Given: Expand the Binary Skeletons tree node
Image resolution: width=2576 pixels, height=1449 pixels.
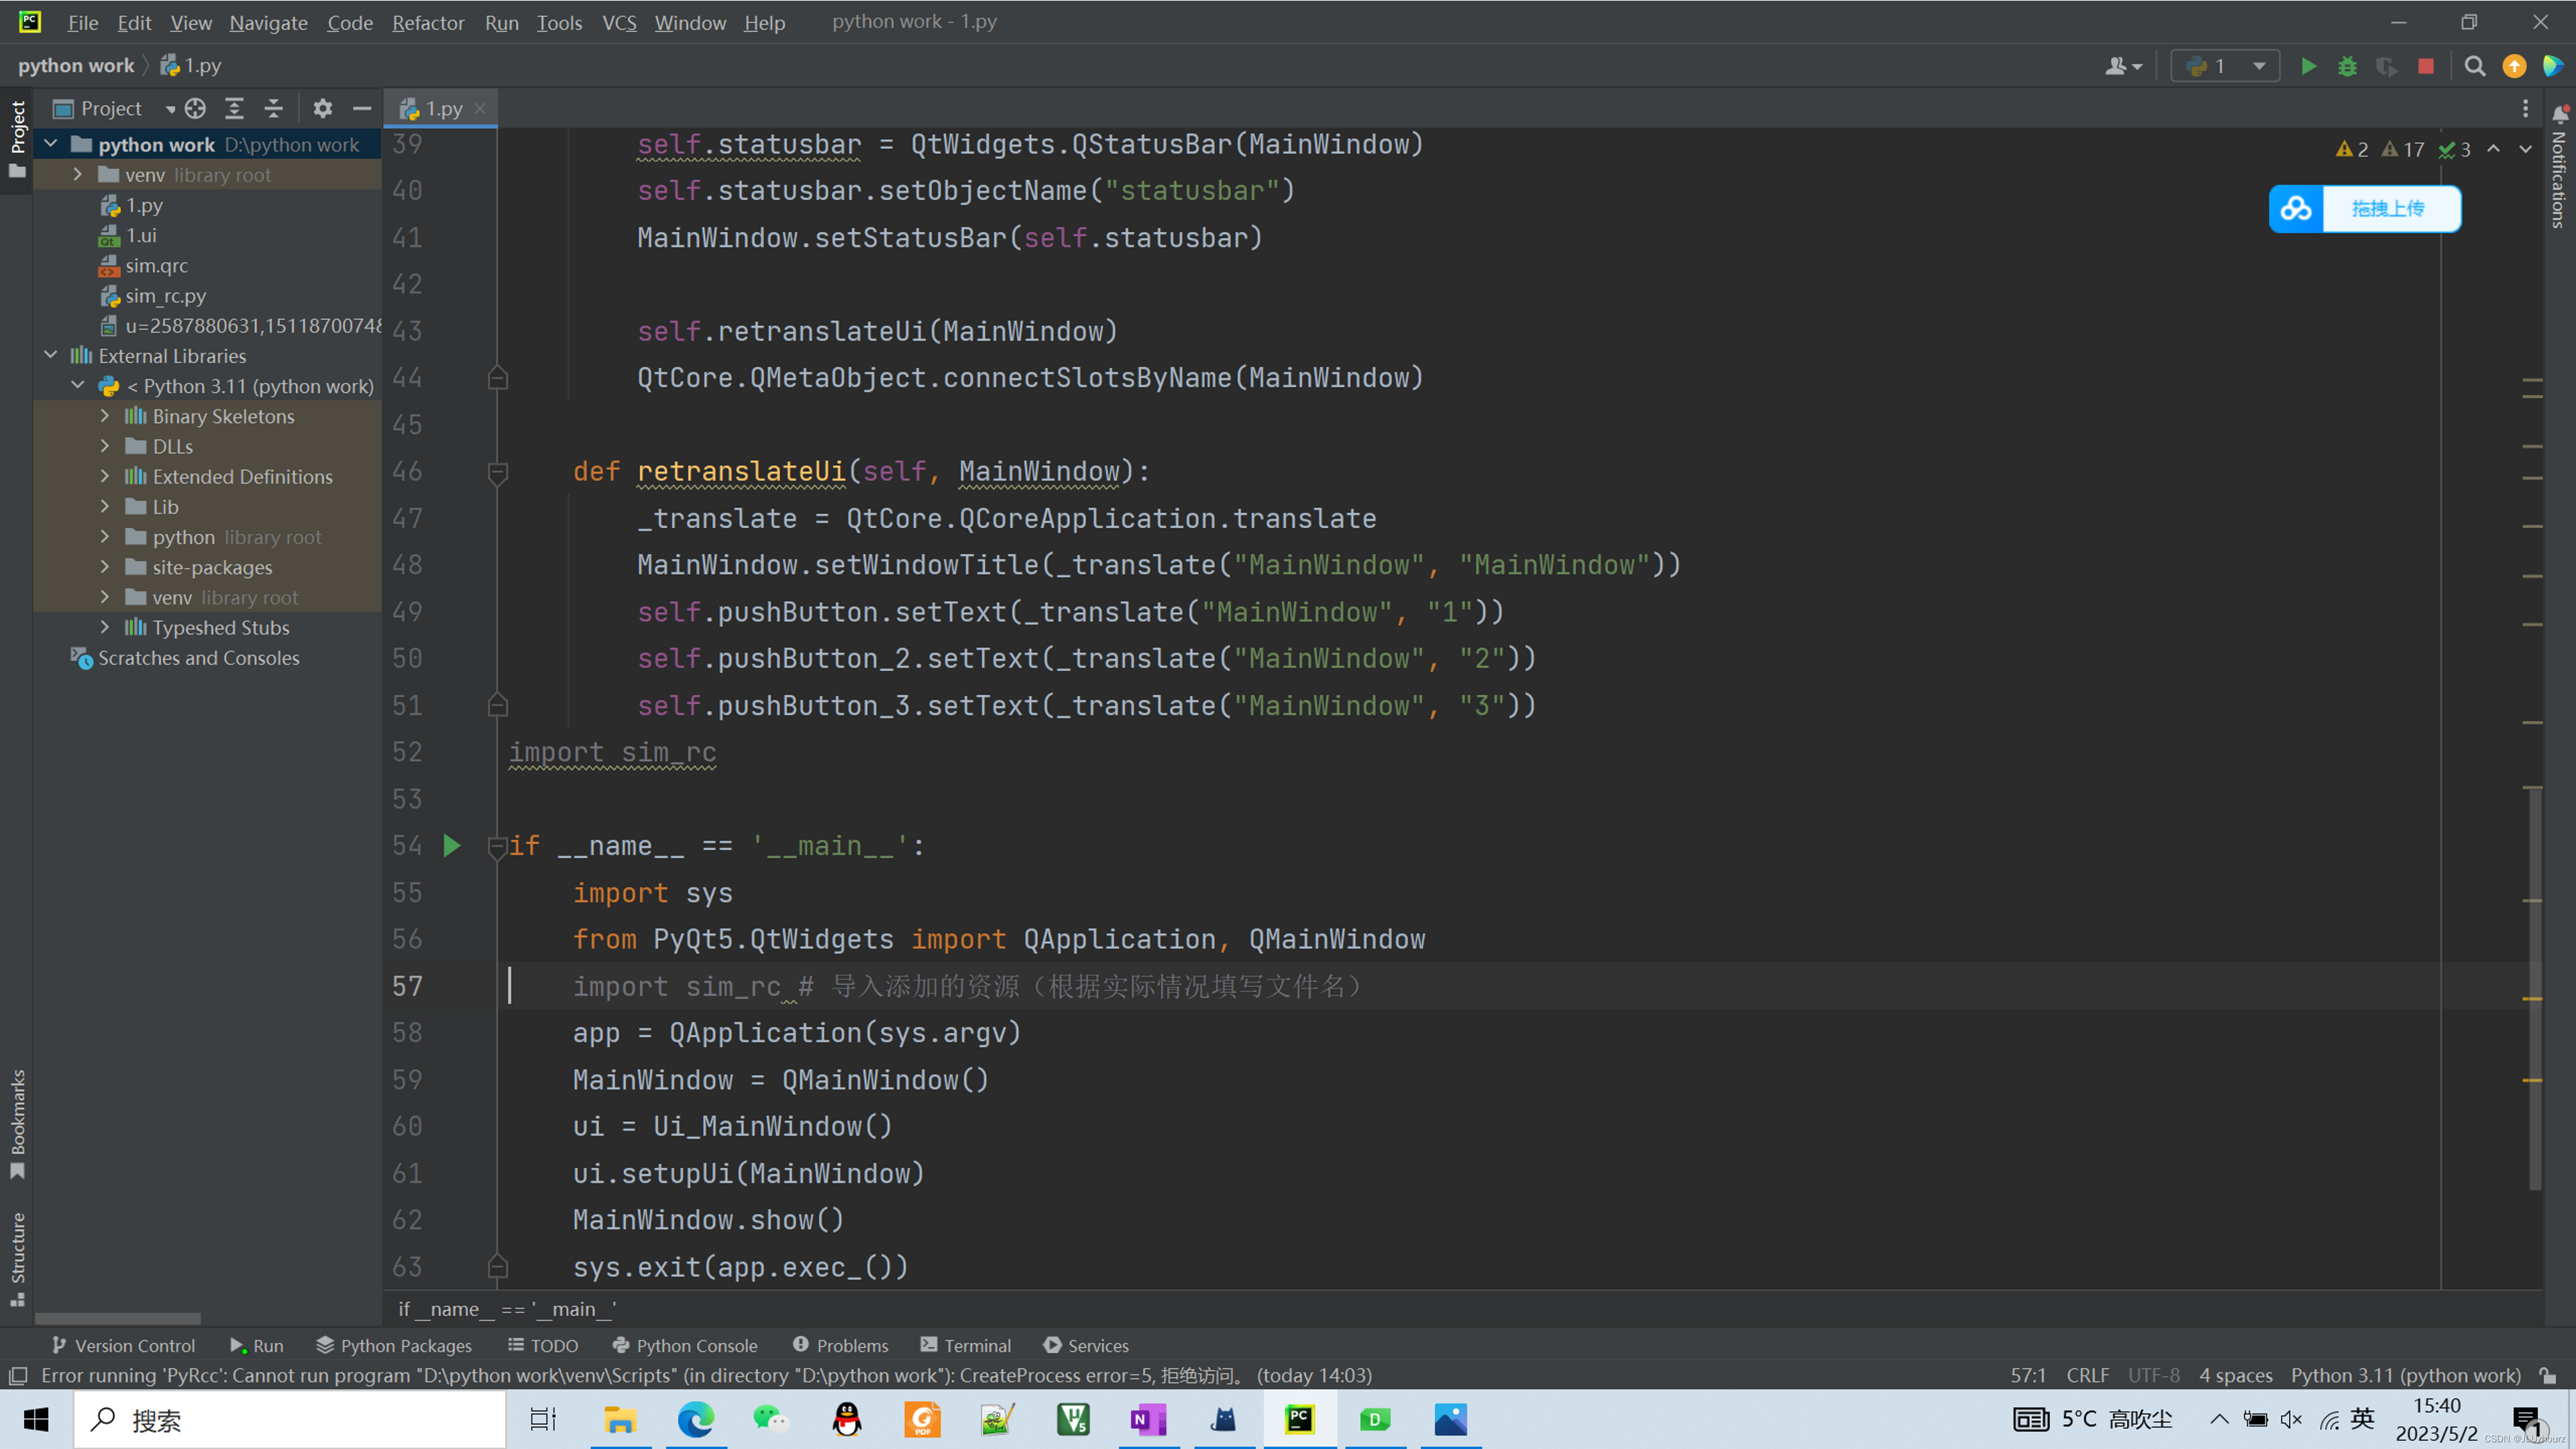Looking at the screenshot, I should 105,416.
